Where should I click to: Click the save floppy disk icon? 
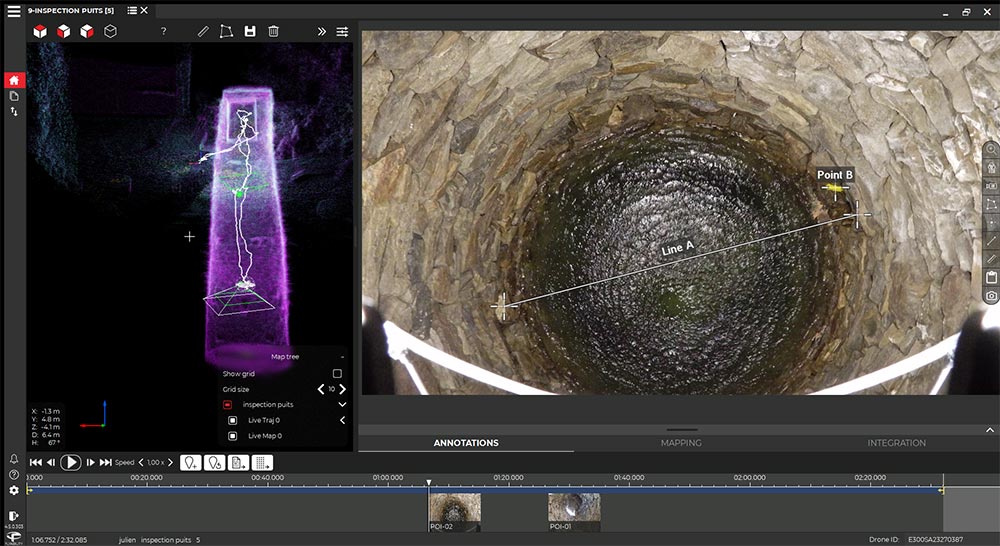click(x=250, y=31)
